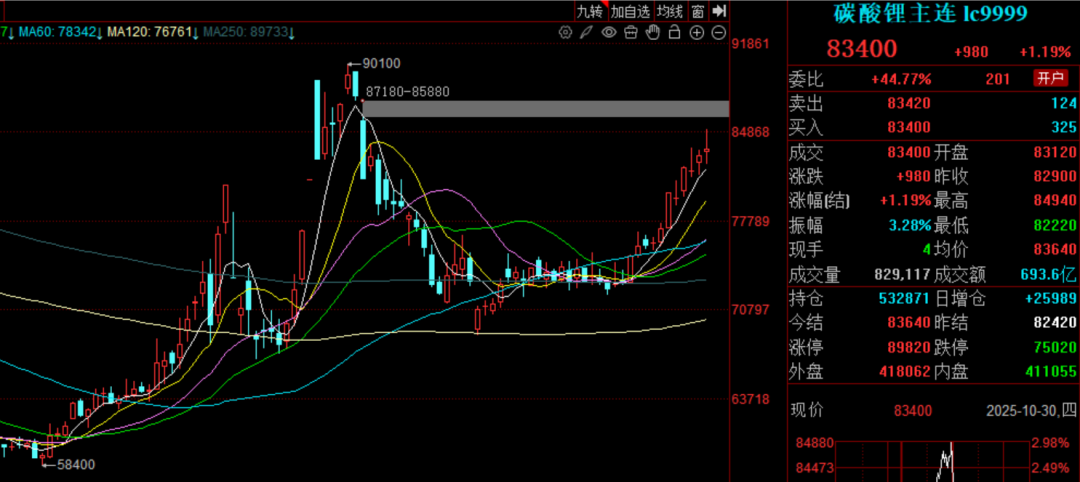Zoom in with the plus icon
Viewport: 1080px width, 482px height.
coord(697,33)
